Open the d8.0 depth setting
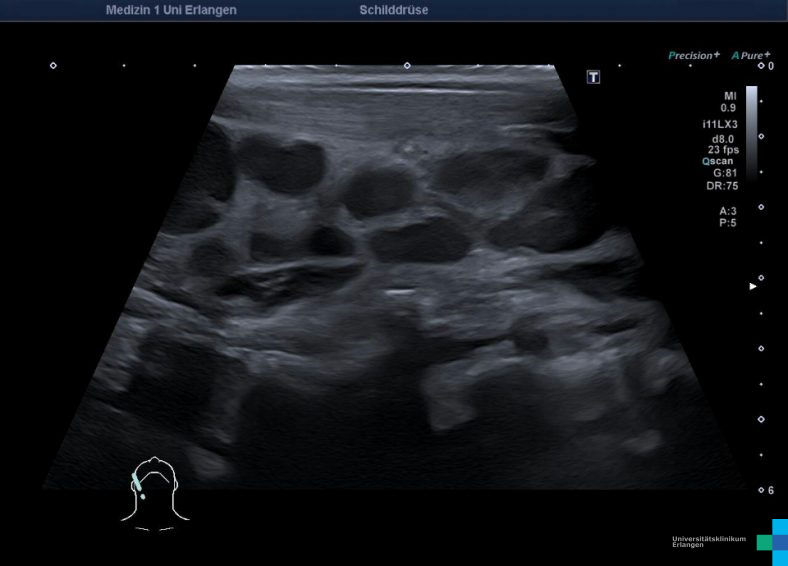This screenshot has width=788, height=566. click(724, 138)
